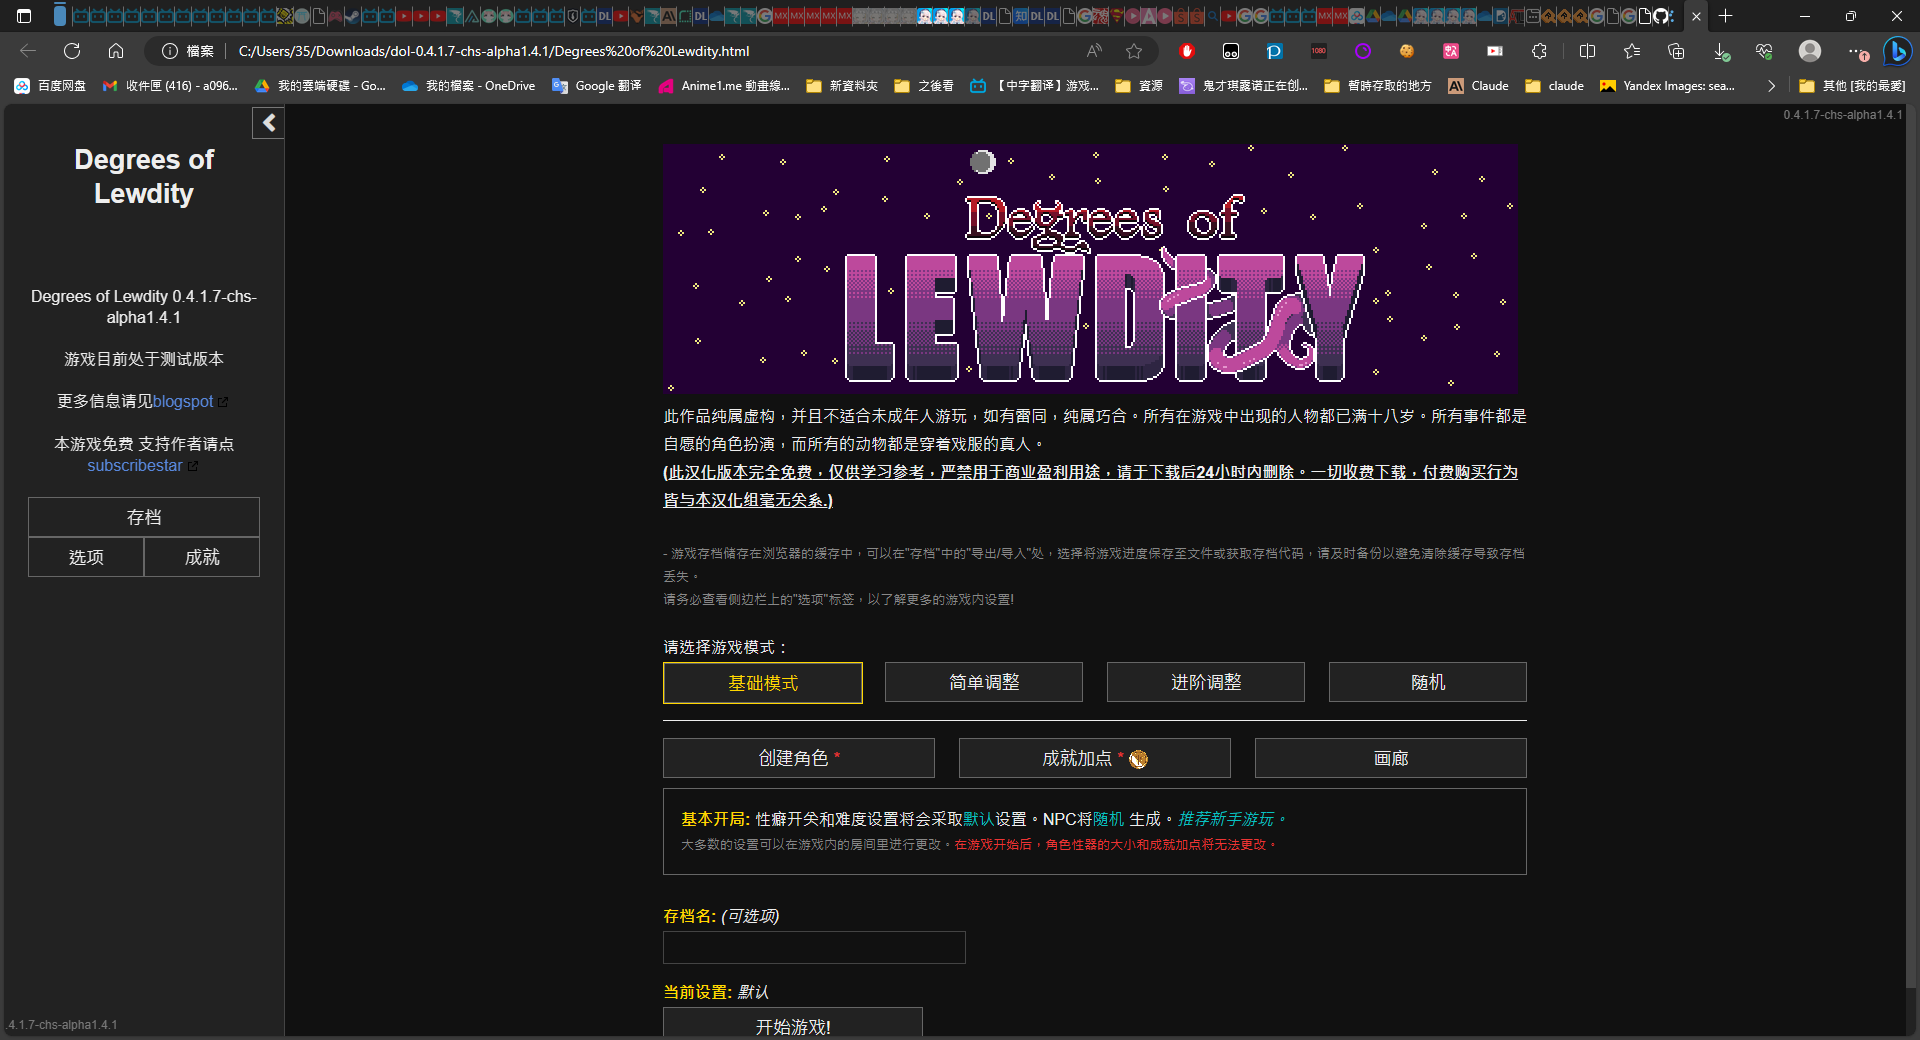Switch to the 画廊 tab

point(1390,758)
